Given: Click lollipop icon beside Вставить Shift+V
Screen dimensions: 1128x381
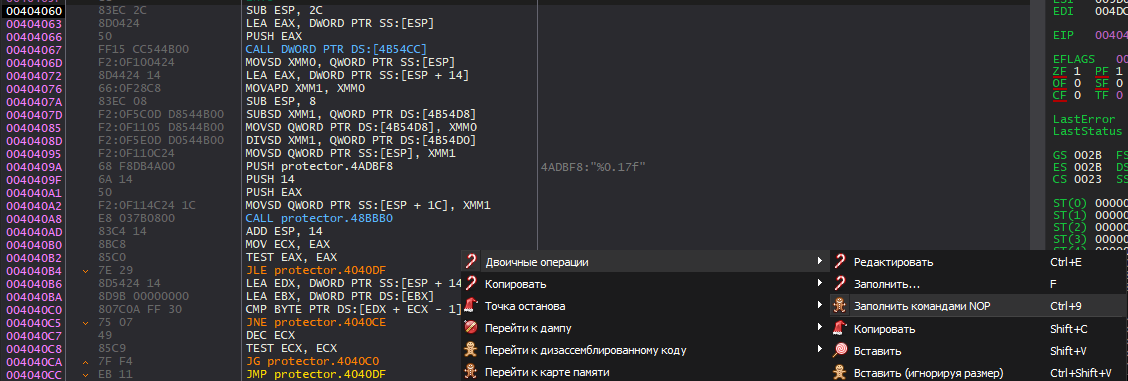Looking at the screenshot, I should click(x=840, y=351).
